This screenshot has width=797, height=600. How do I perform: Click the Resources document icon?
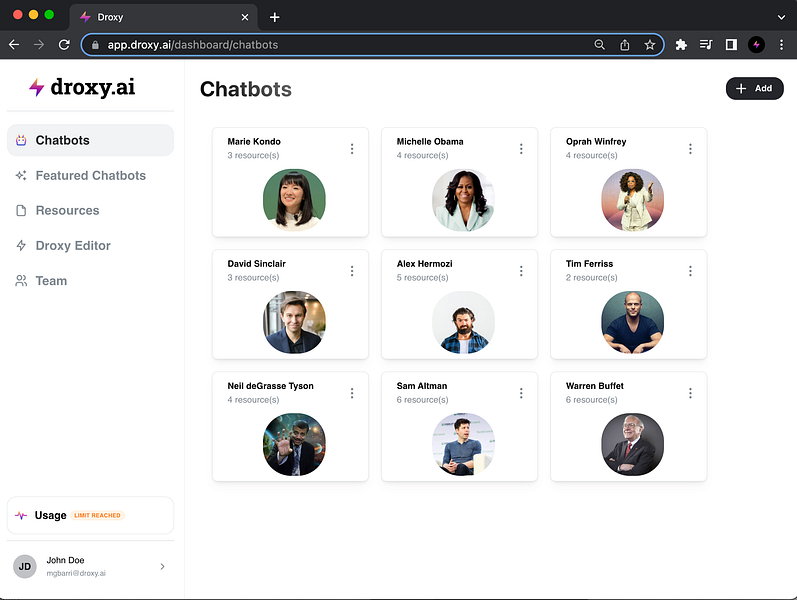pyautogui.click(x=21, y=211)
